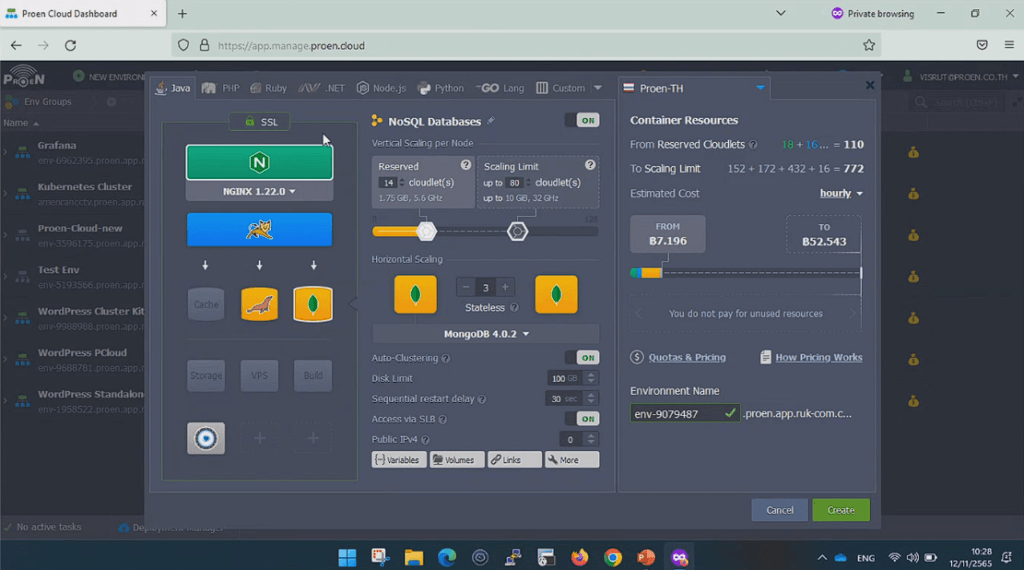Screen dimensions: 1024x570
Task: Click the Create button
Action: click(840, 510)
